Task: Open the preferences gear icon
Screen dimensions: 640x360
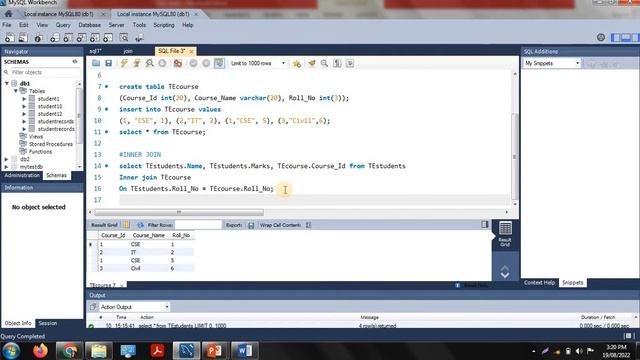Action: click(x=601, y=38)
